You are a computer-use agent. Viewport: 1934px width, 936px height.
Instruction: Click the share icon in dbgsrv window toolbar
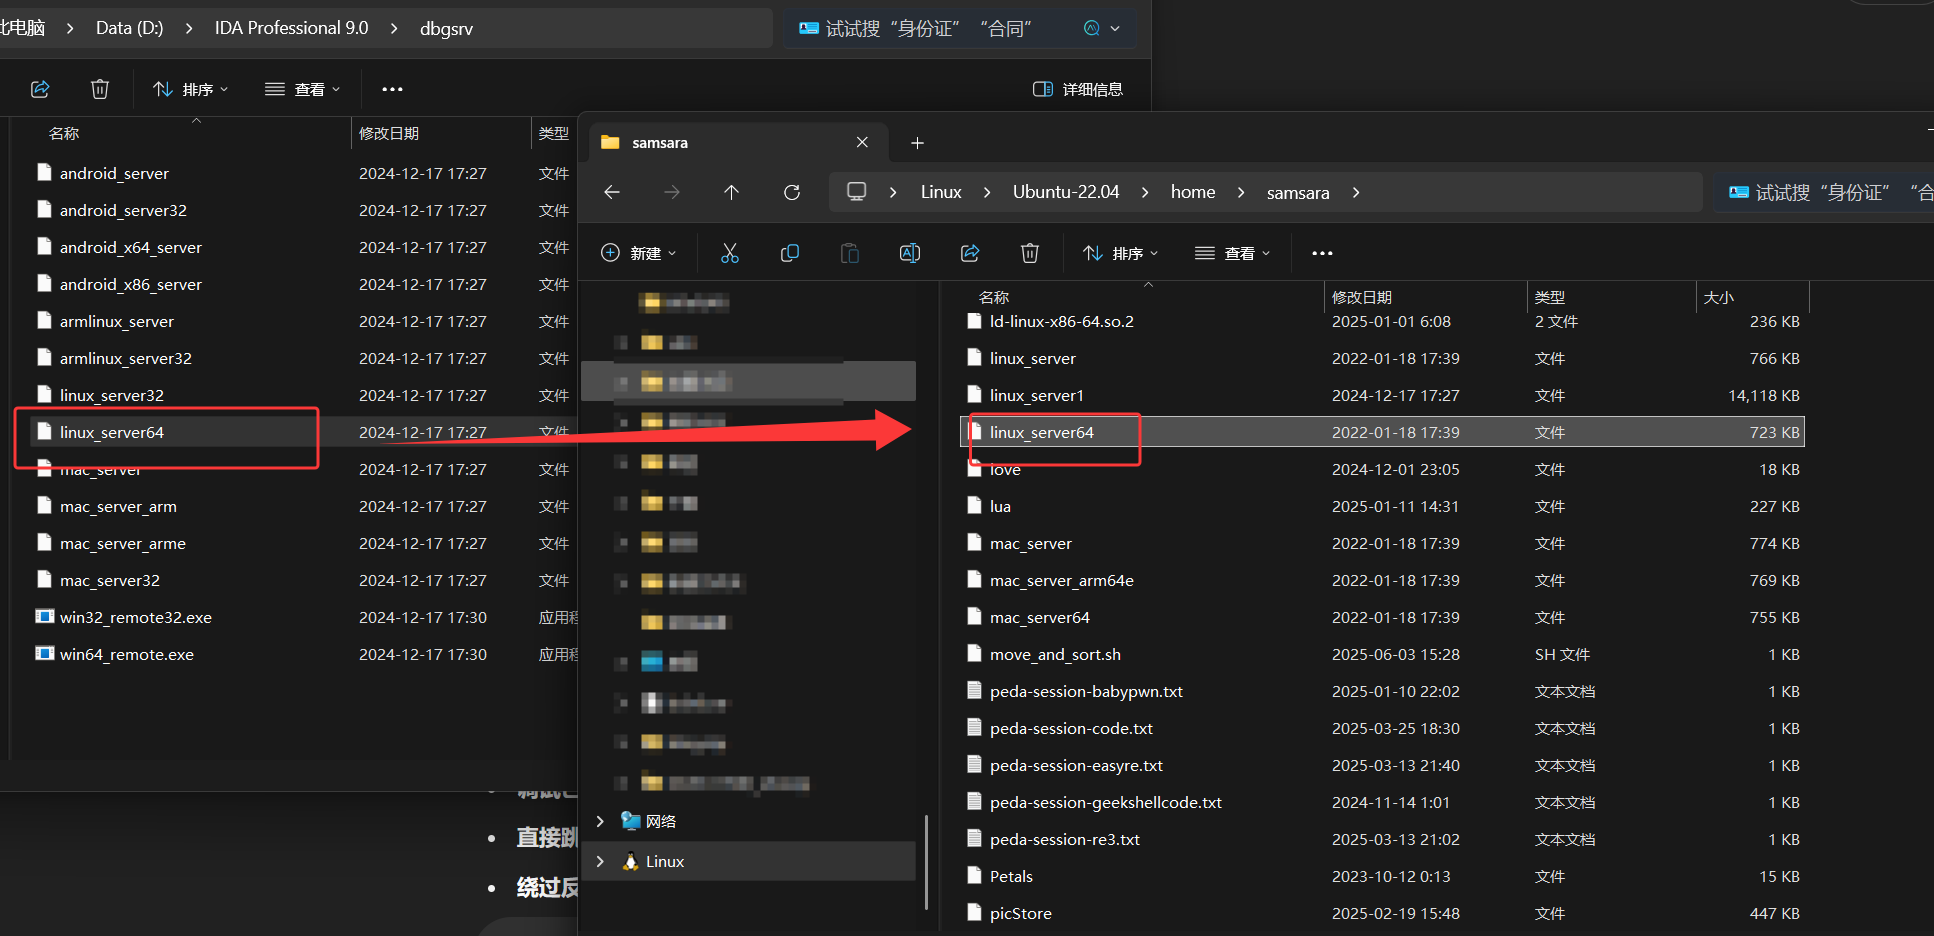coord(40,89)
